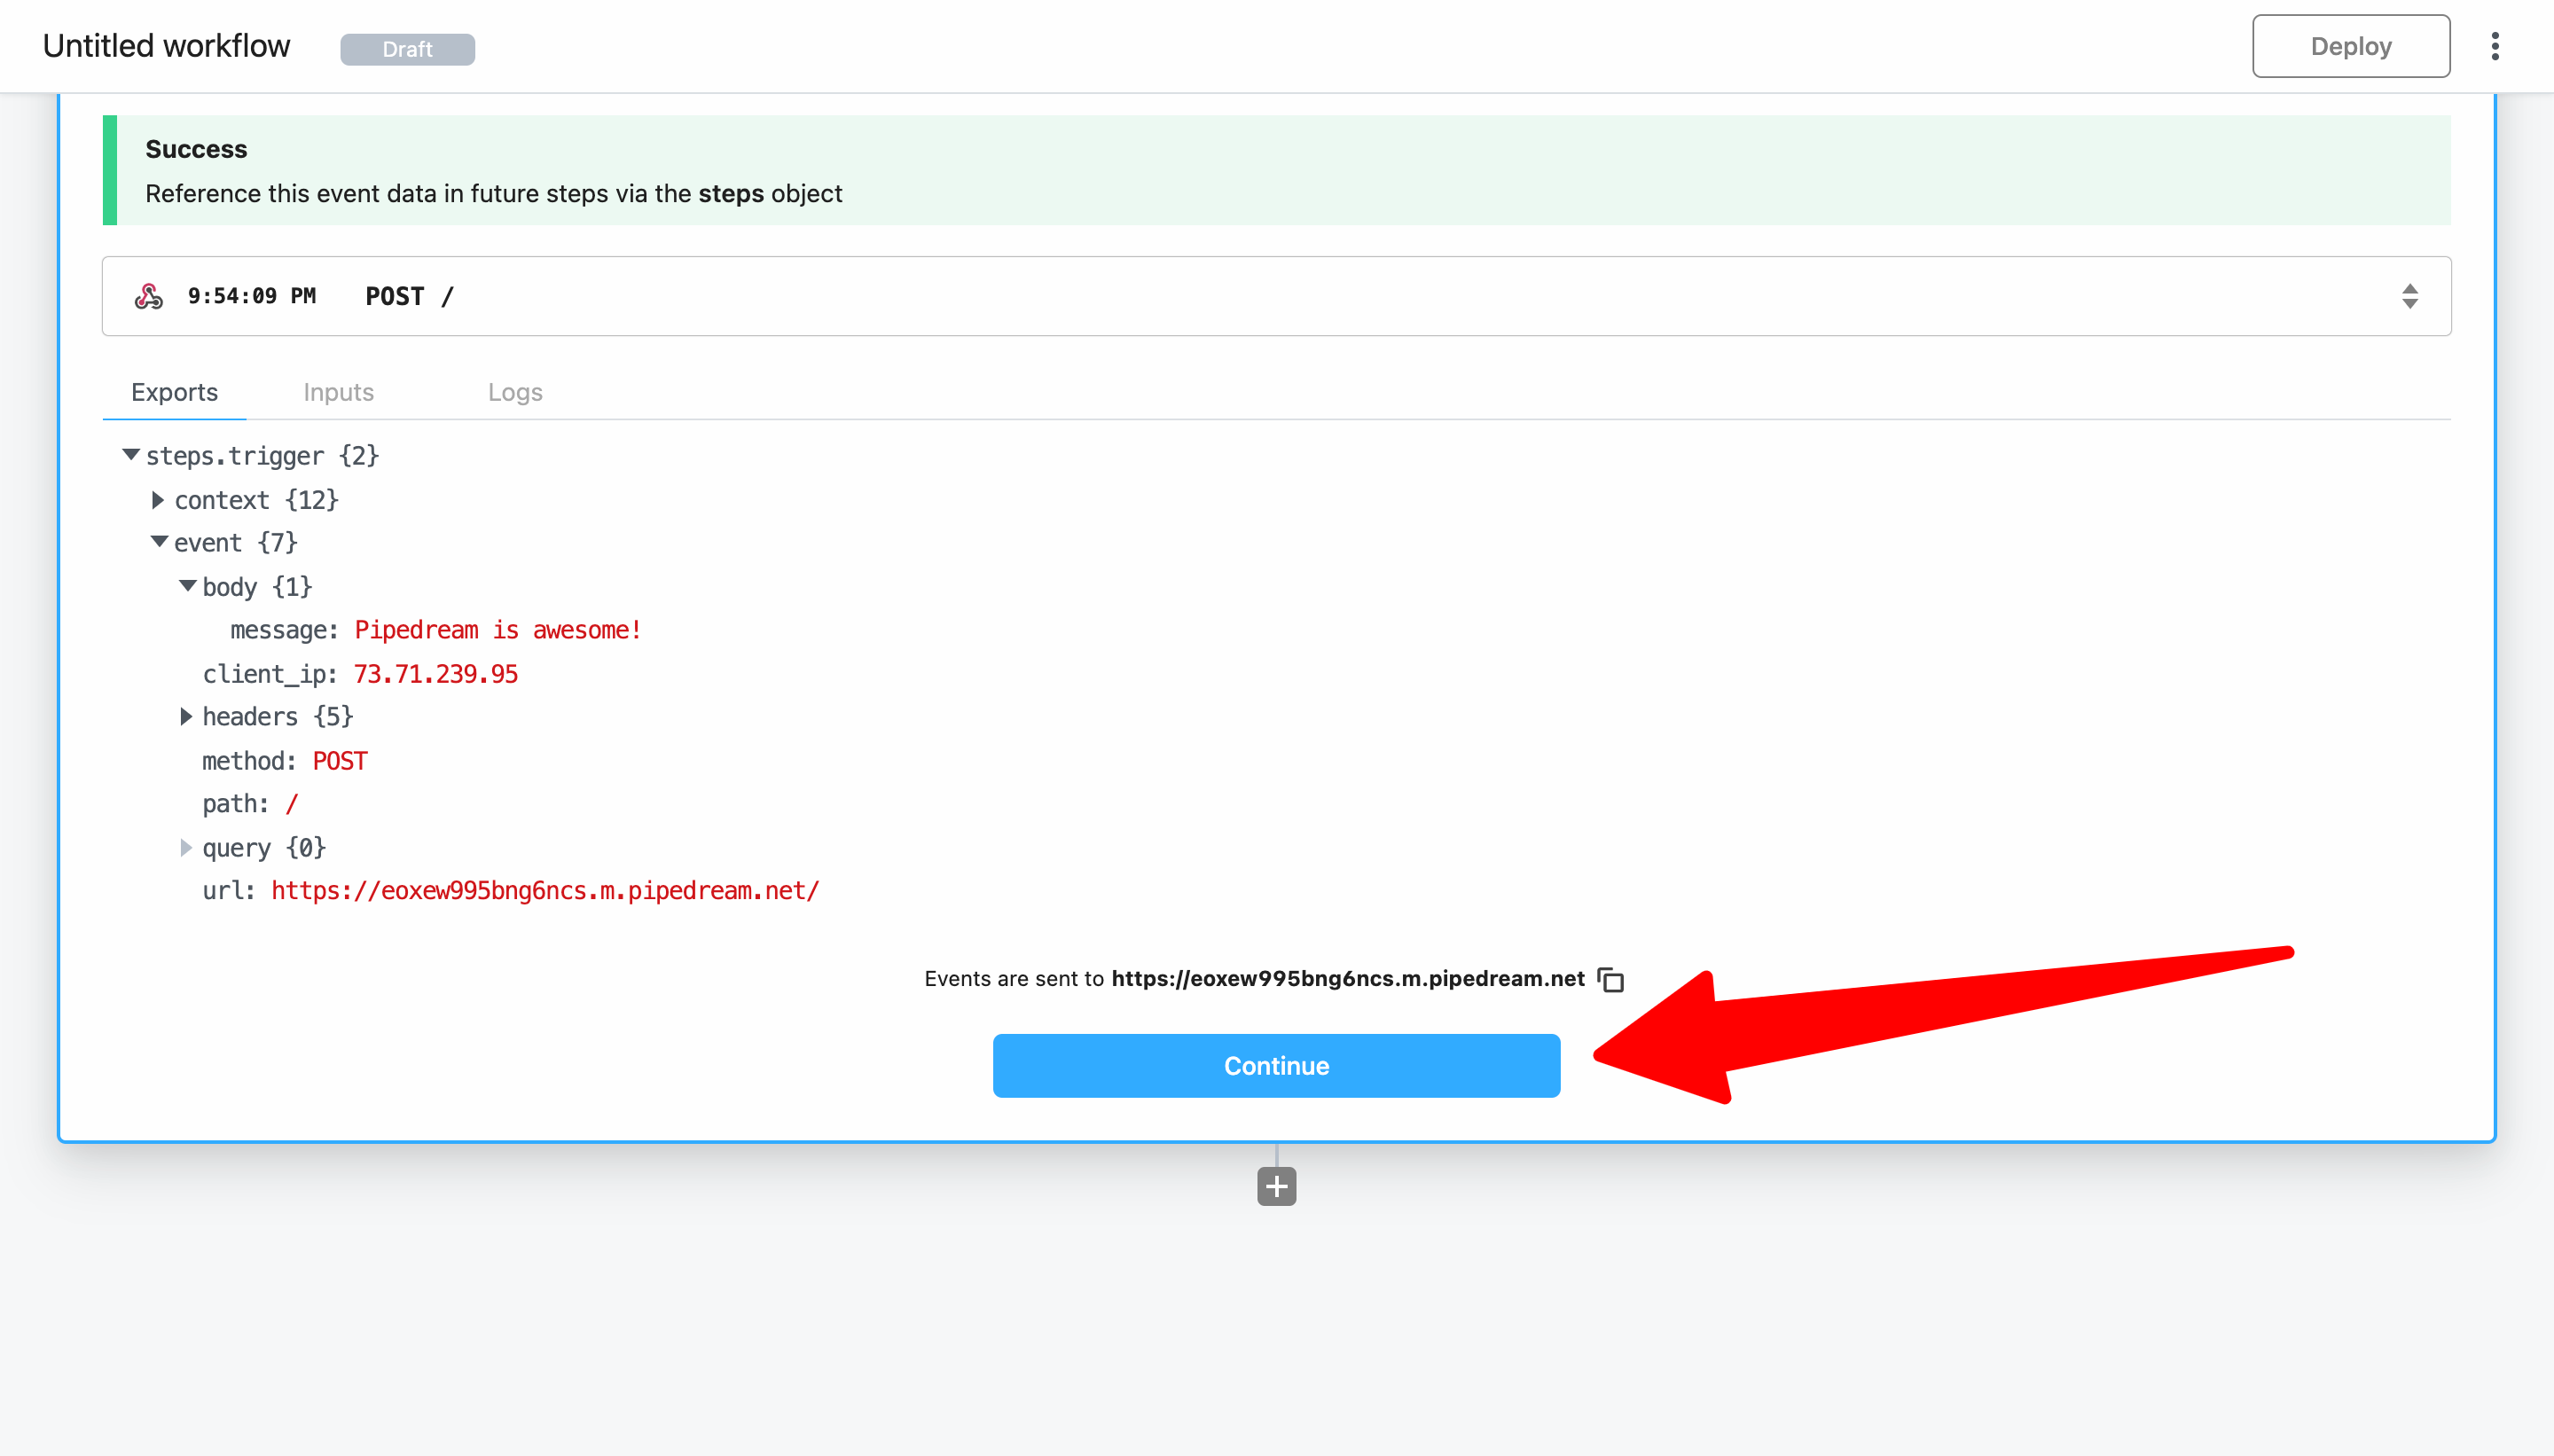
Task: Click the copy URL icon
Action: pos(1610,979)
